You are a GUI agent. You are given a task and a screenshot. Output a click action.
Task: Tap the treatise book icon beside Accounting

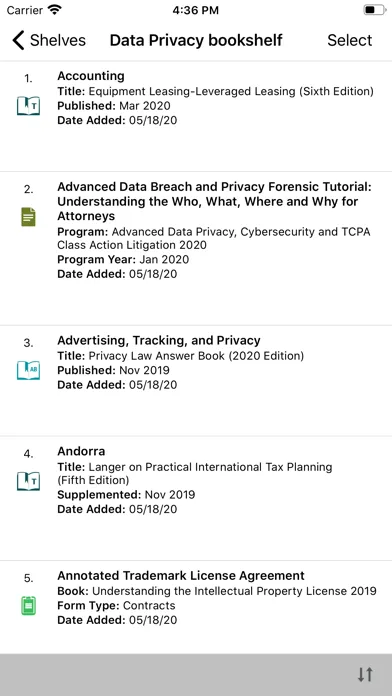[x=28, y=106]
